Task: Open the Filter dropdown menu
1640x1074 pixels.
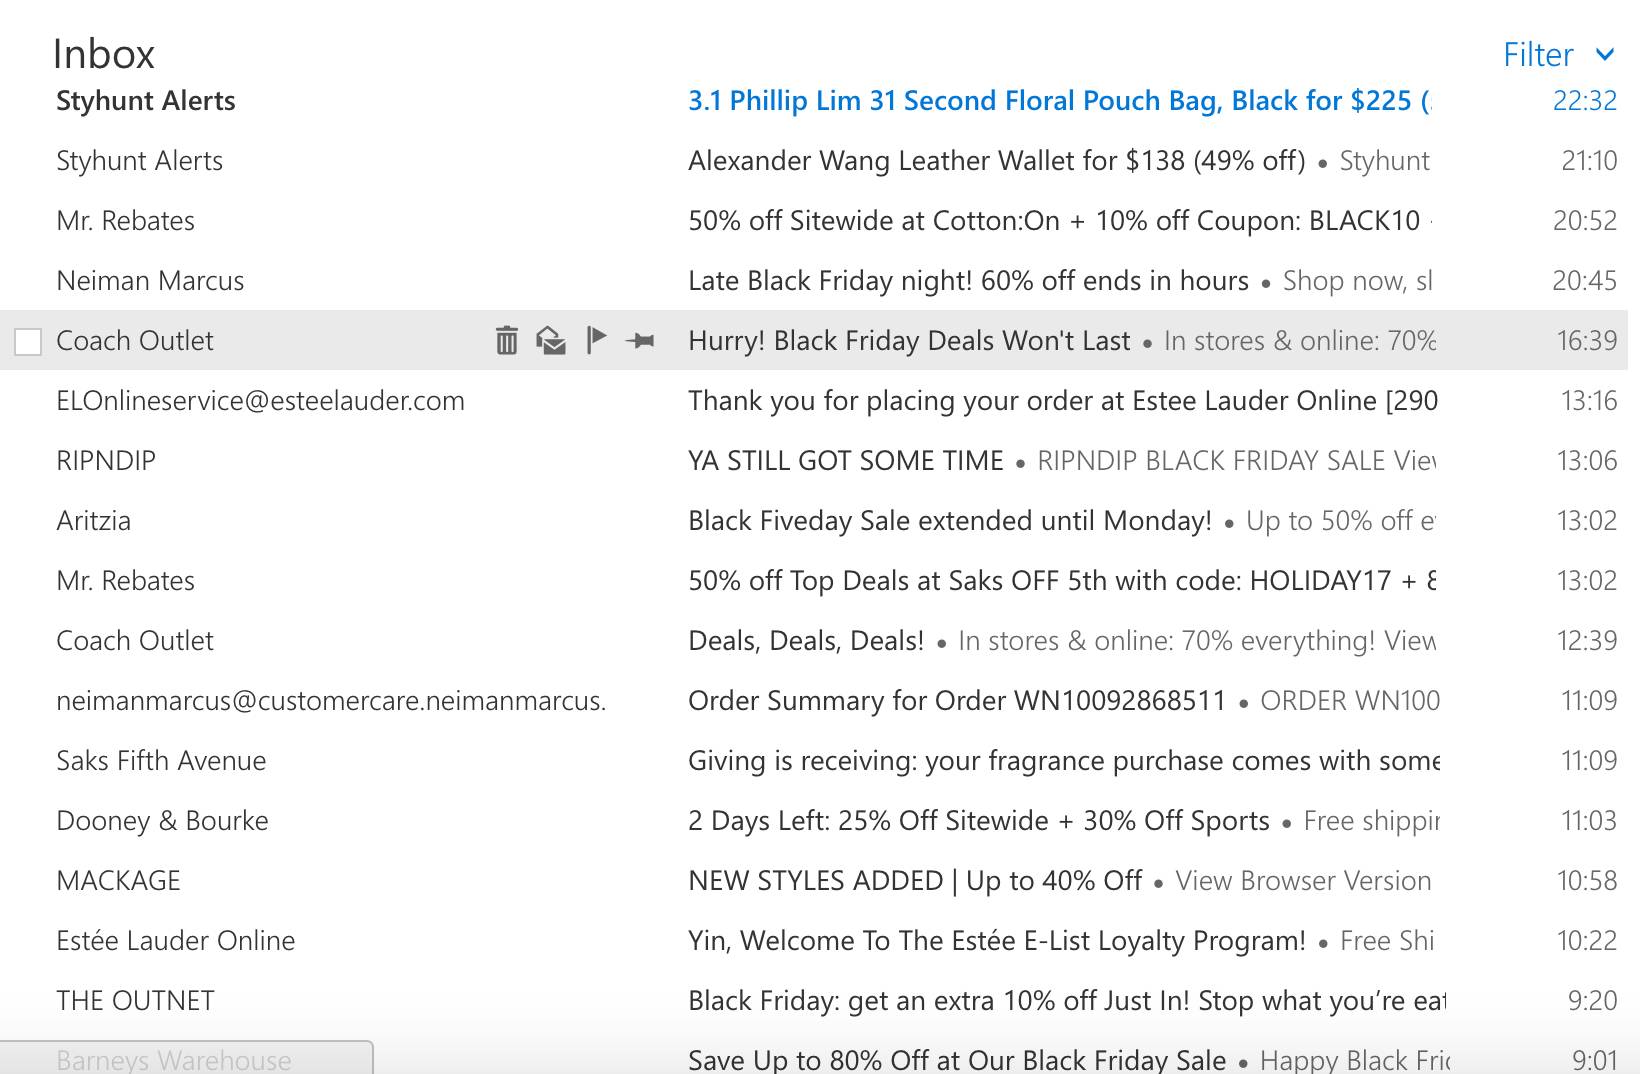Action: click(x=1558, y=55)
